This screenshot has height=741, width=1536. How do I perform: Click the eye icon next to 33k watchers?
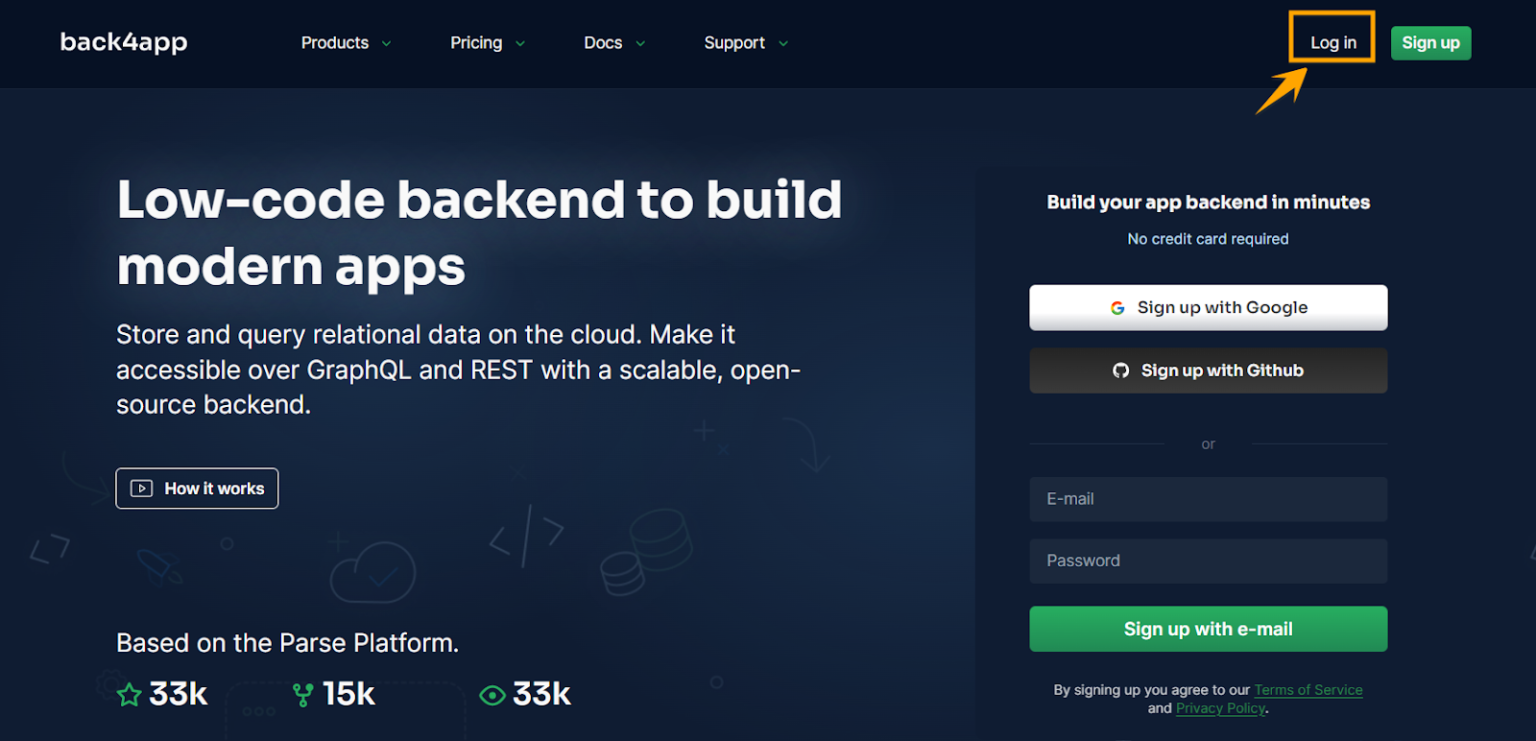(x=491, y=693)
